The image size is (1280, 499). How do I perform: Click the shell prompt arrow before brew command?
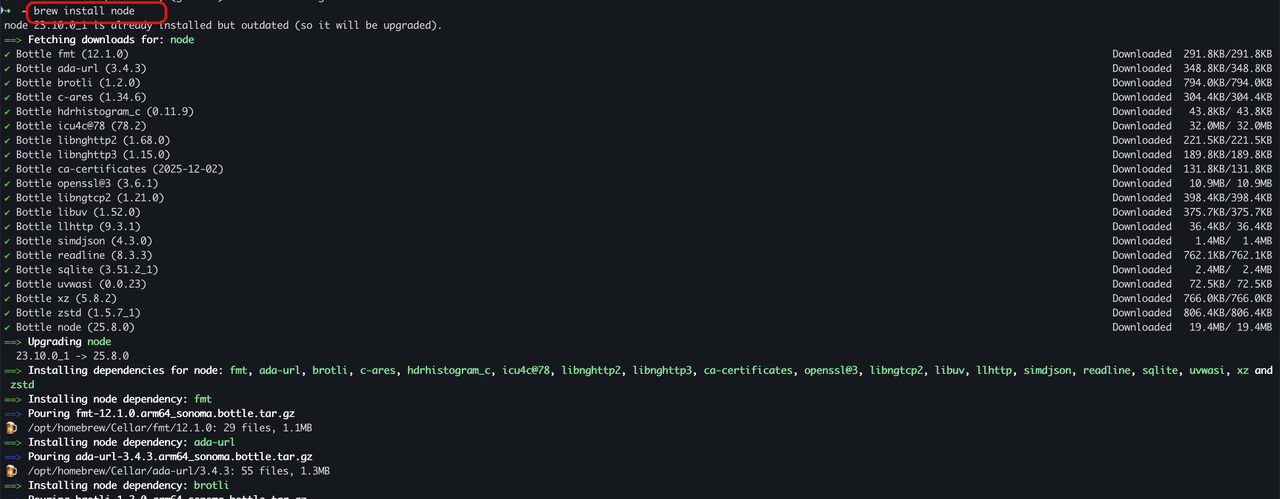(x=7, y=11)
